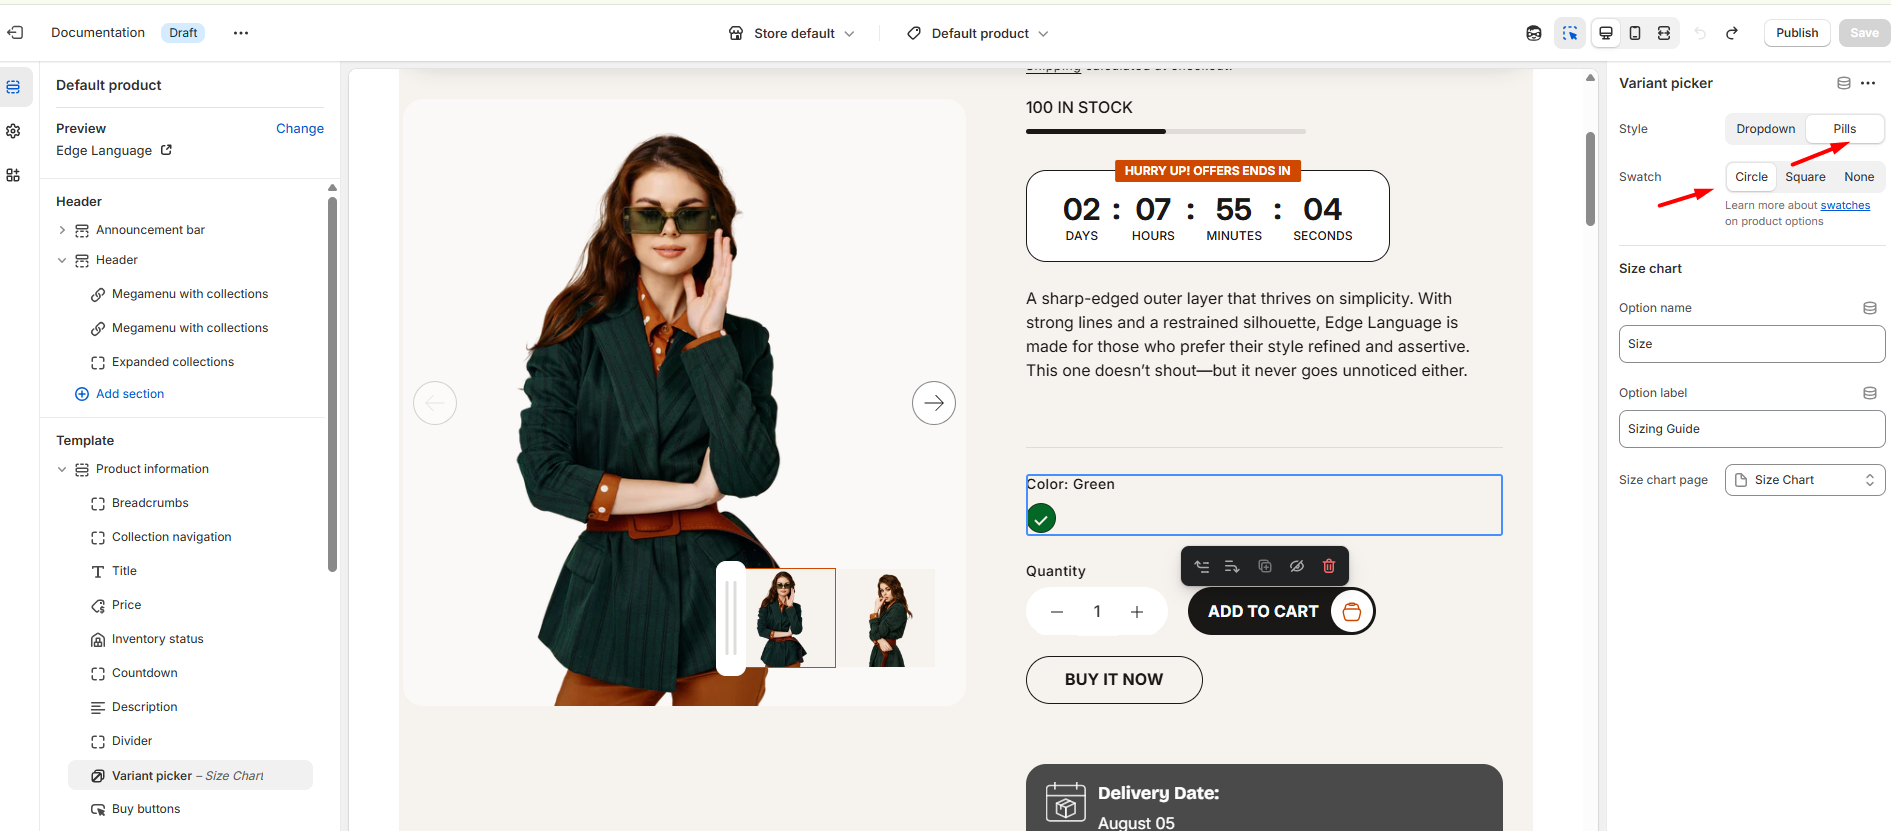Move block down in floating toolbar
Screen dimensions: 1891x831
coord(1233,566)
